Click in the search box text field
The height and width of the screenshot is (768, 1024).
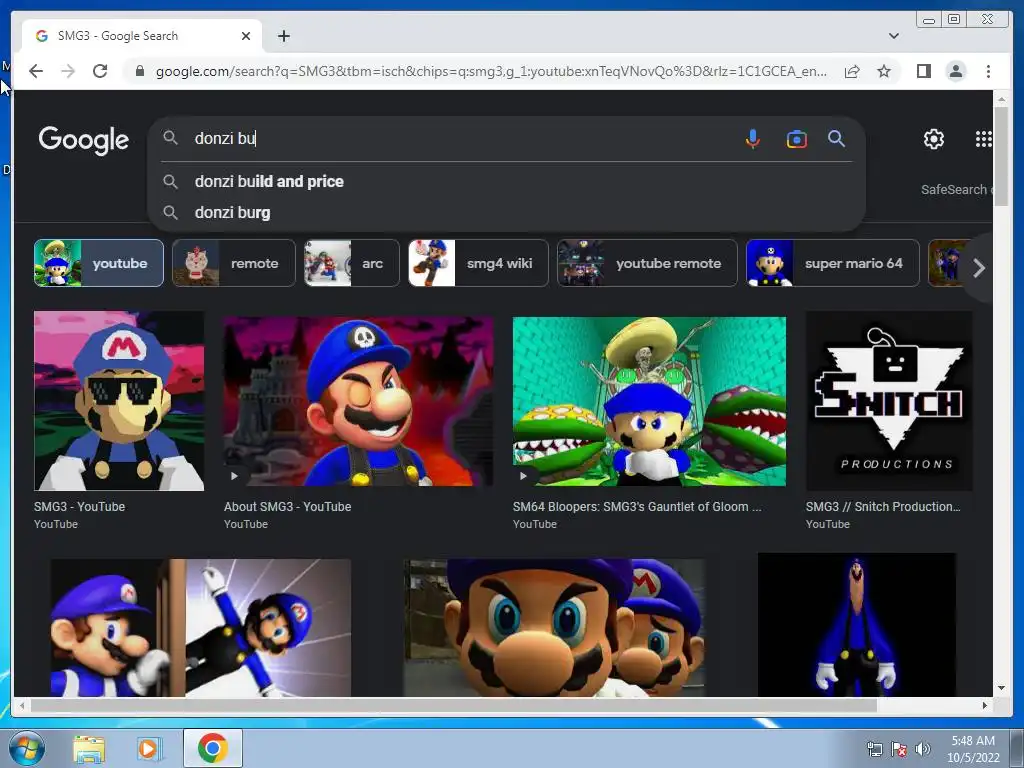(457, 138)
